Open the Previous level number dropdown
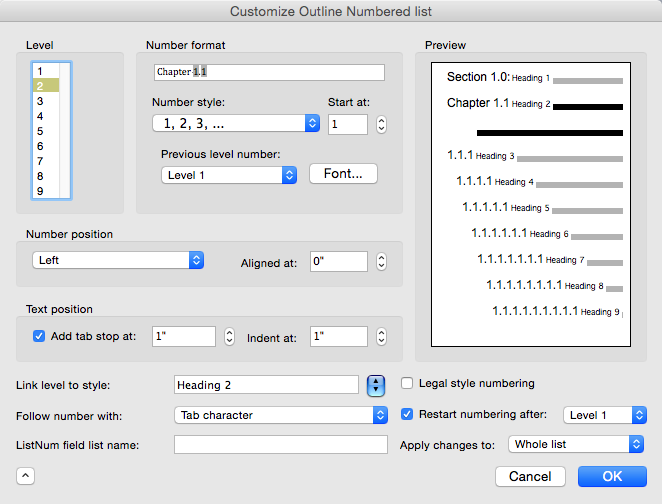Image resolution: width=662 pixels, height=504 pixels. [x=229, y=175]
